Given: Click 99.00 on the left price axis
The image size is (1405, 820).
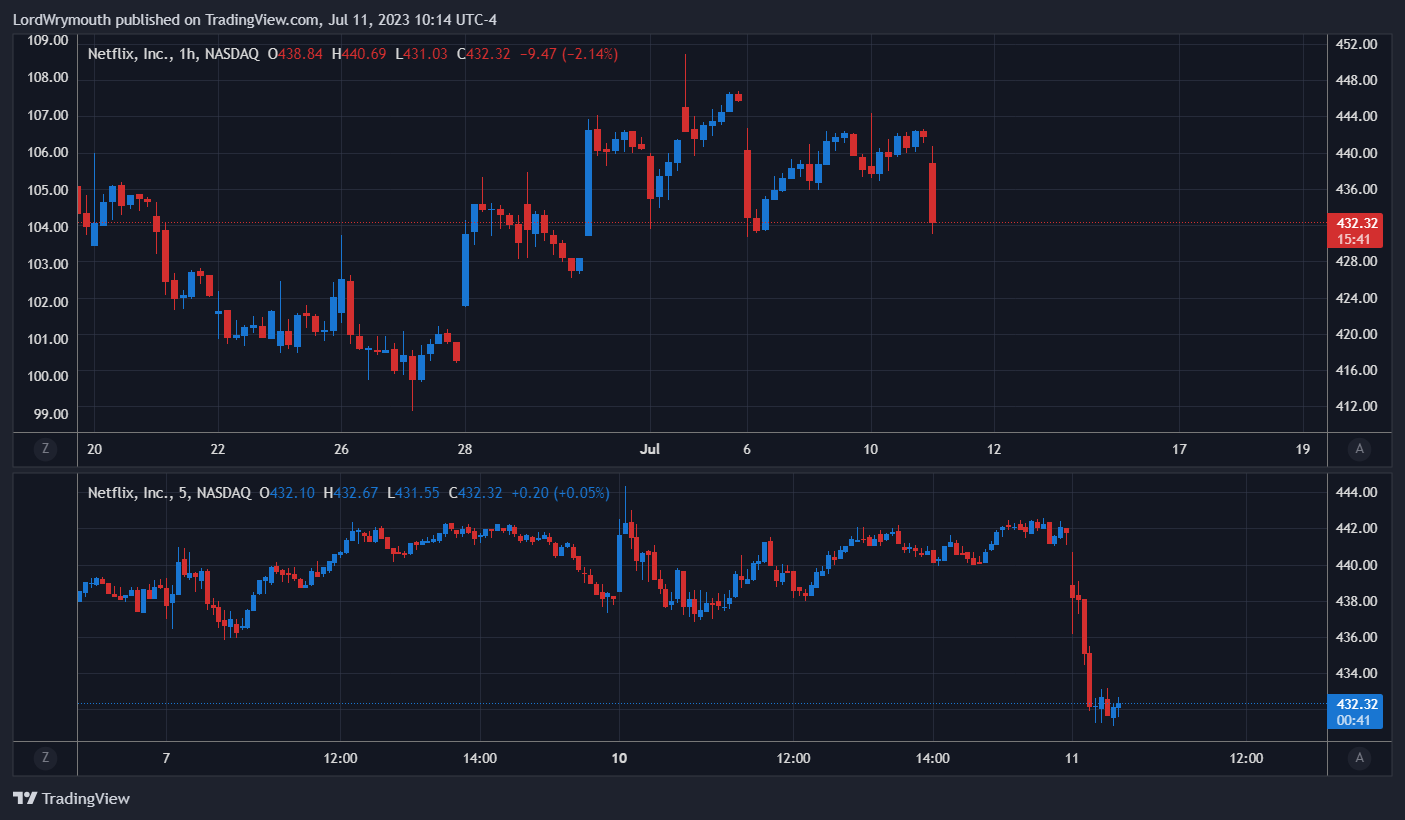Looking at the screenshot, I should [53, 414].
